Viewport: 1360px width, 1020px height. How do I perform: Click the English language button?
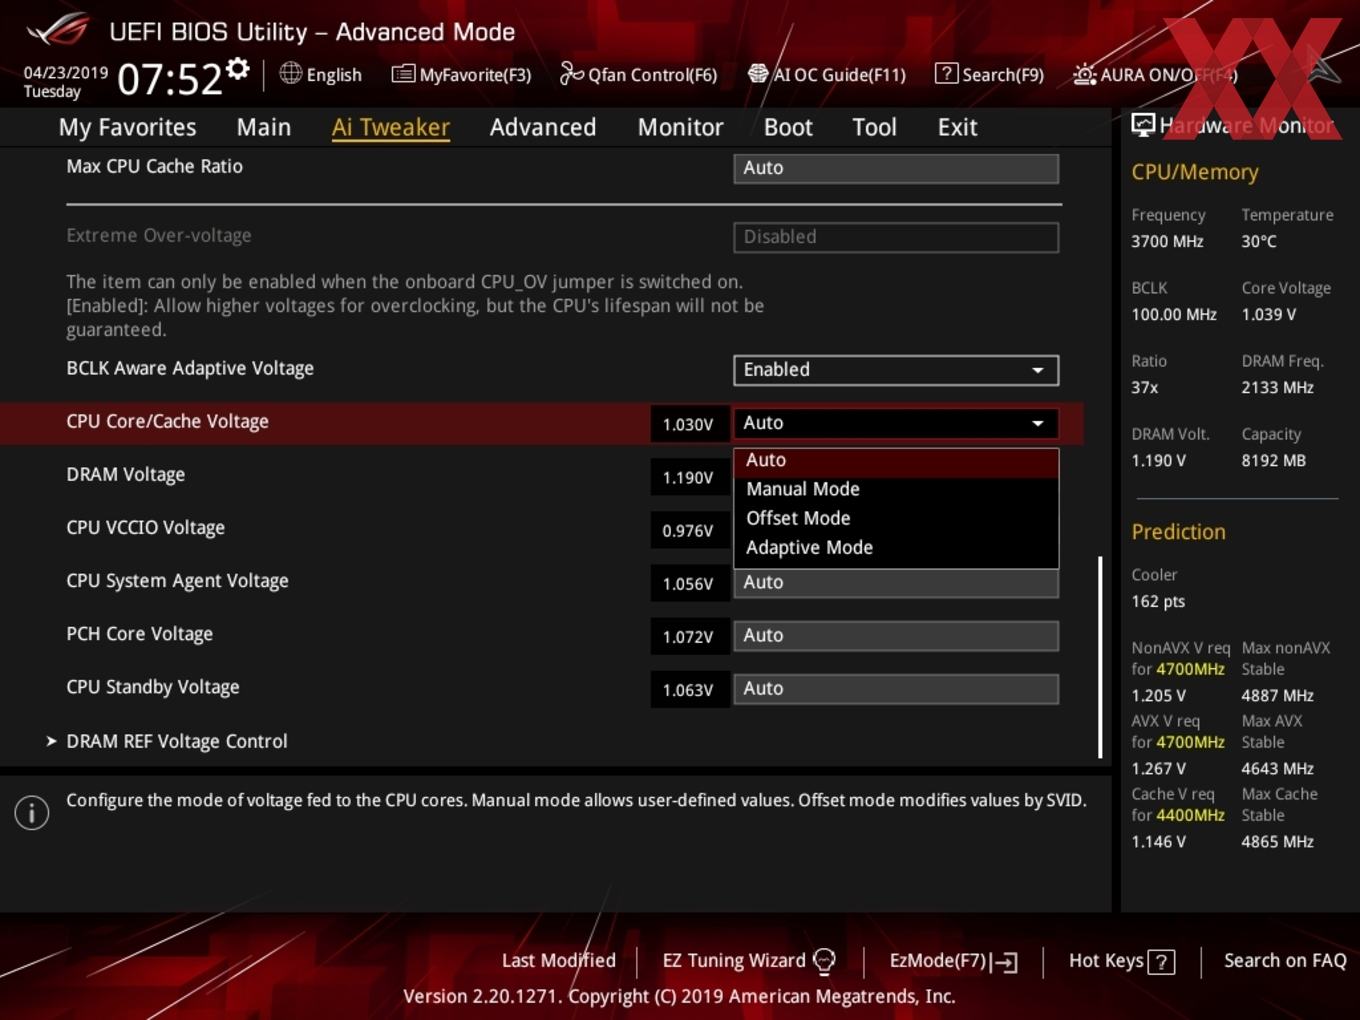coord(320,74)
